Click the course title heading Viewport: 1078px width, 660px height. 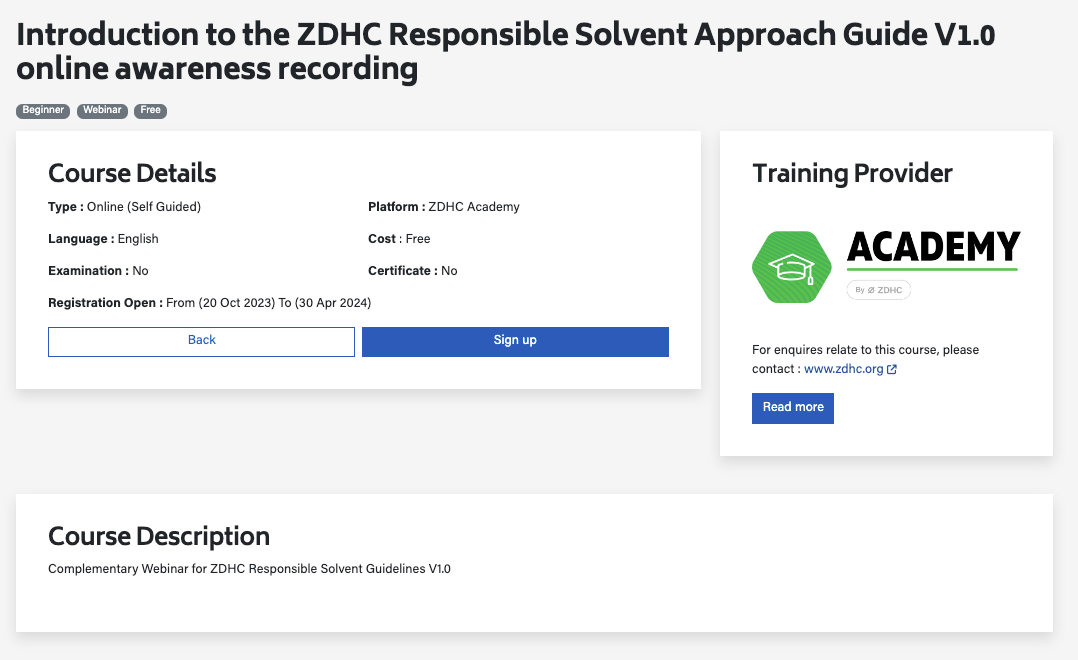505,52
